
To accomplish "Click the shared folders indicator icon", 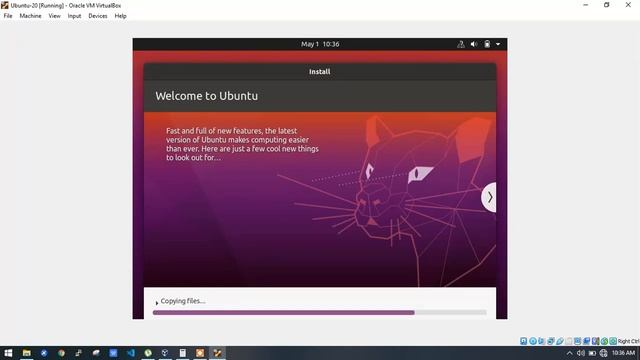I will (569, 341).
